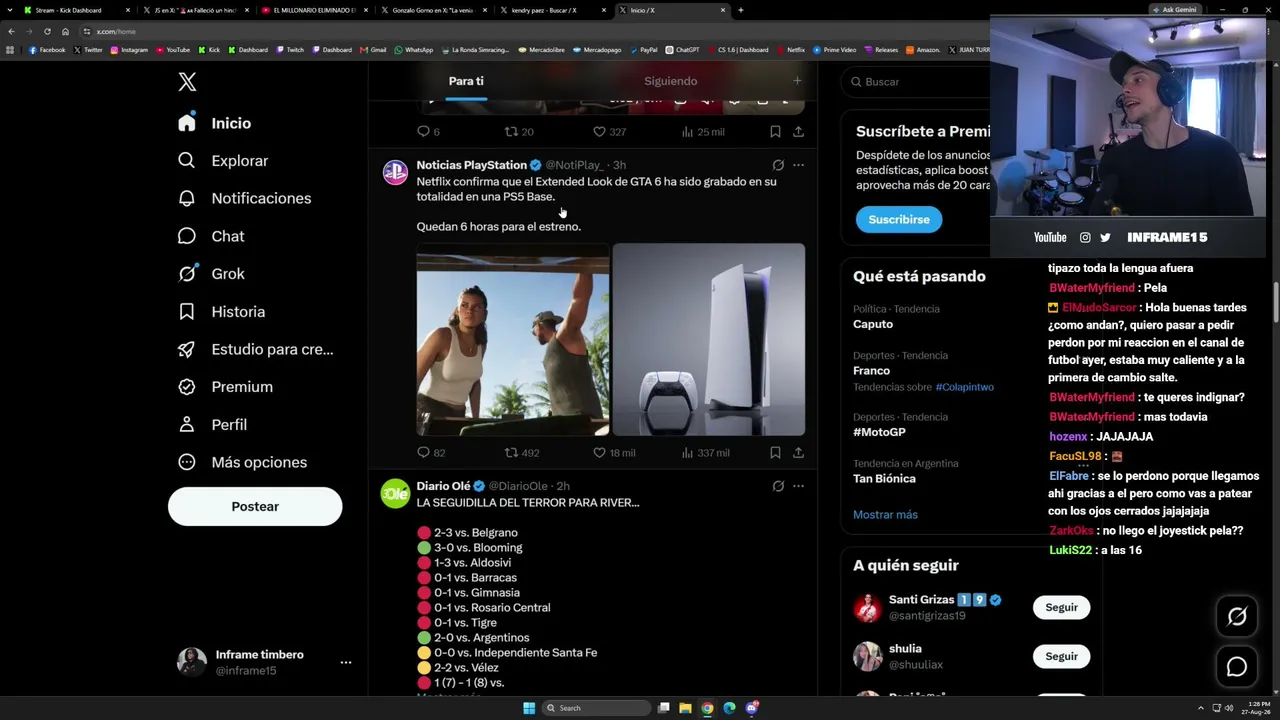Open the #MotoGP trending topic
Screen dimensions: 1280x720
coord(879,432)
